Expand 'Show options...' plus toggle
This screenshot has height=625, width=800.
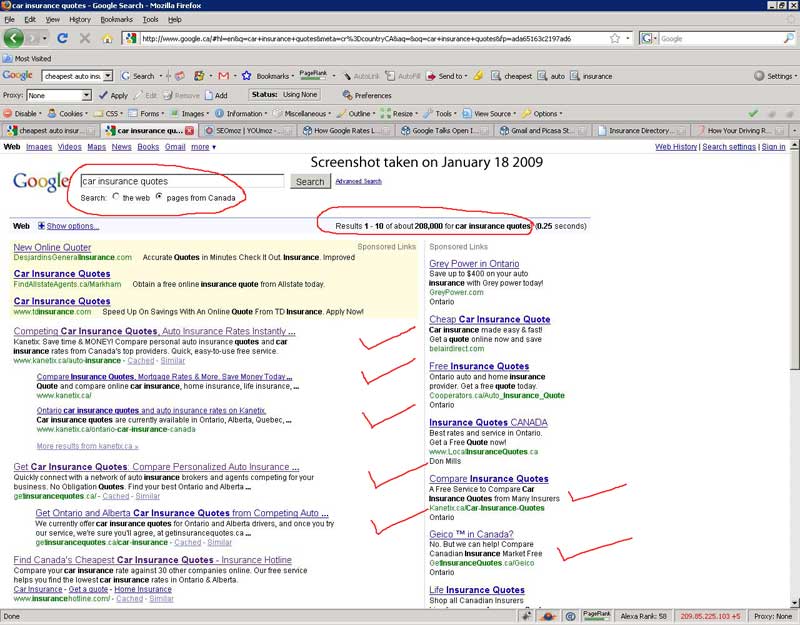click(41, 226)
